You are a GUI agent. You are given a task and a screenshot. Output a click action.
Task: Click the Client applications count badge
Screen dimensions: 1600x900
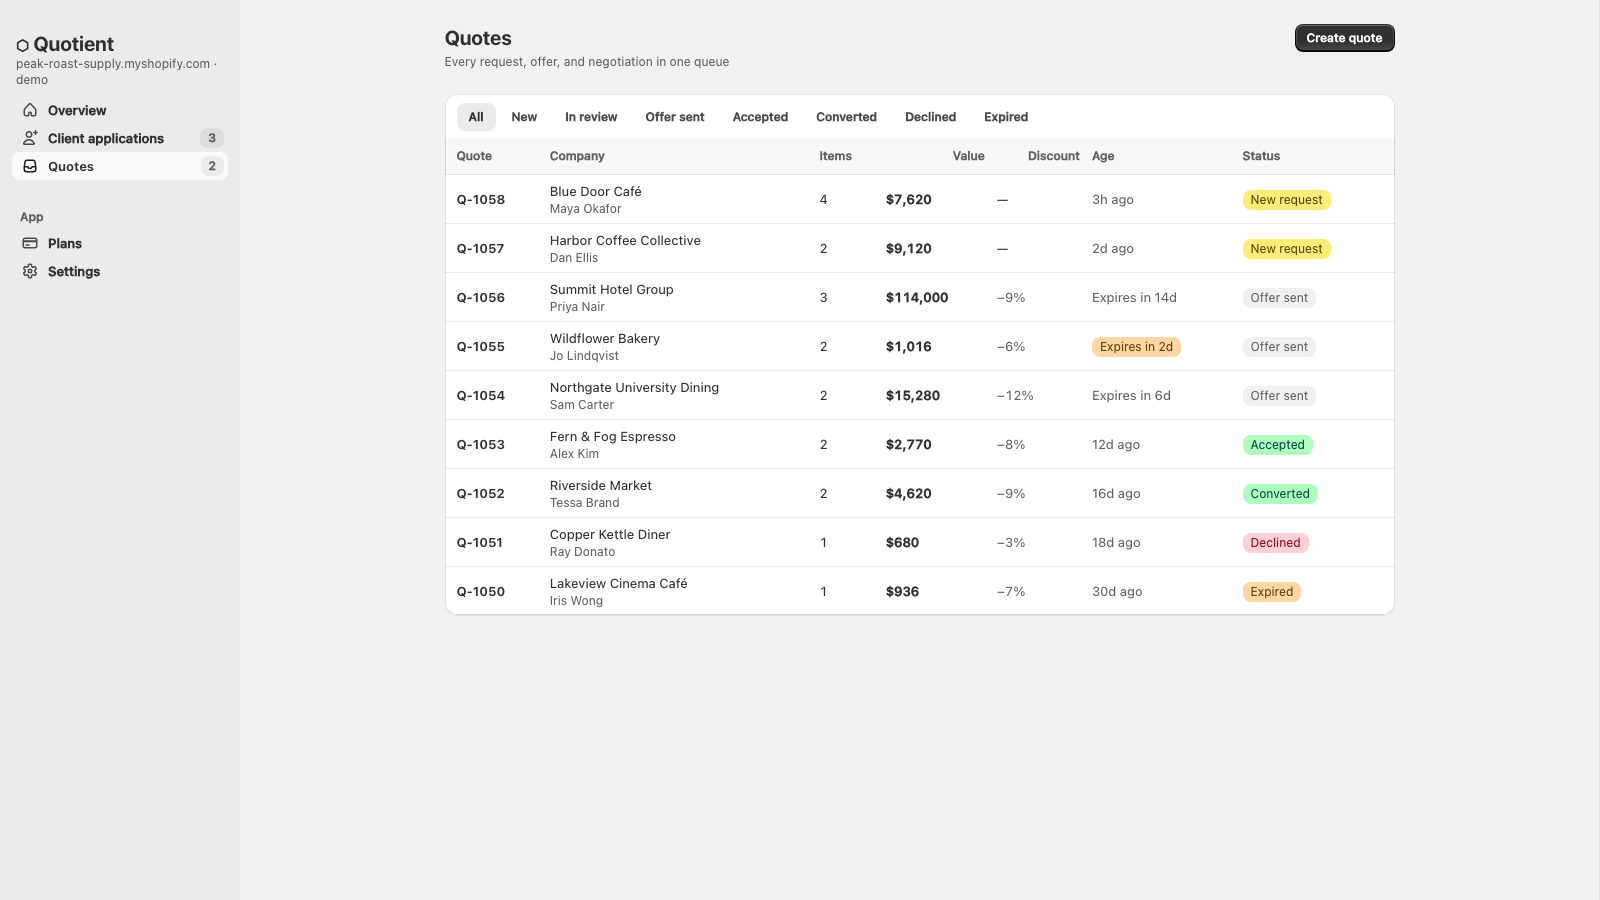click(211, 138)
